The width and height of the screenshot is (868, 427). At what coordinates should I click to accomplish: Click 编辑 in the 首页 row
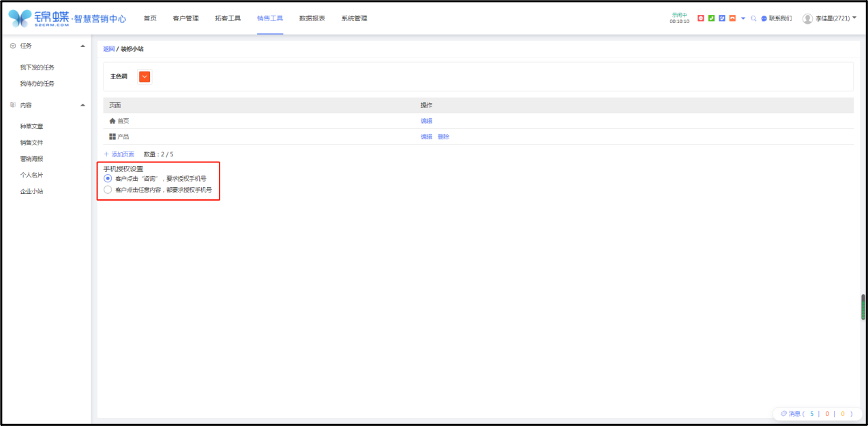coord(426,121)
